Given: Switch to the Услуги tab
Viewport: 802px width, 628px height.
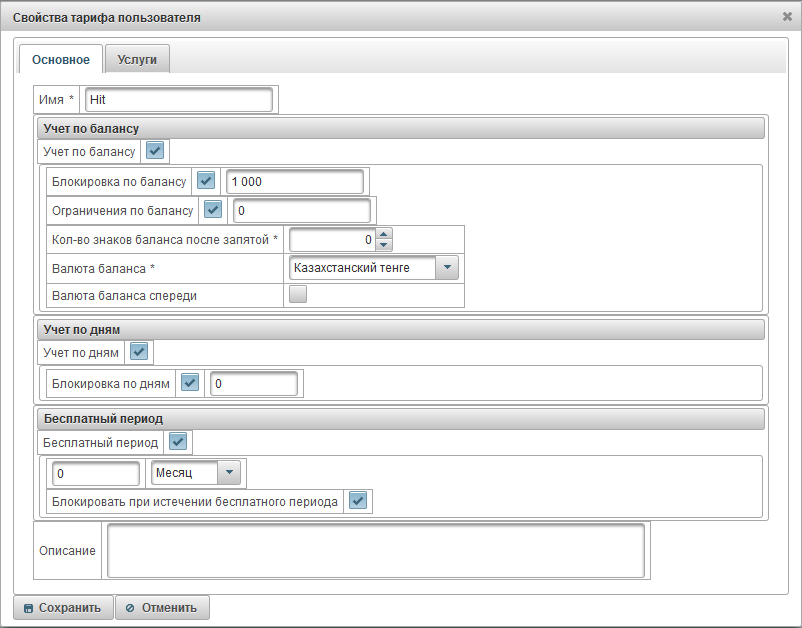Looking at the screenshot, I should [x=137, y=60].
